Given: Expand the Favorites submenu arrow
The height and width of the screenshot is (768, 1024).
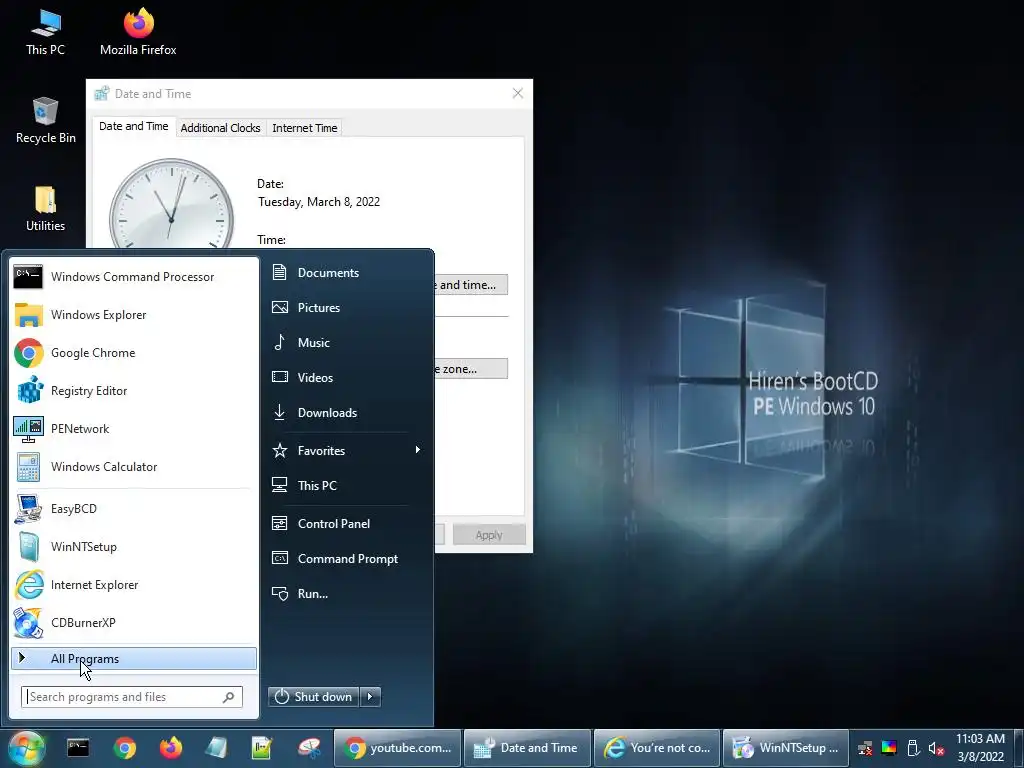Looking at the screenshot, I should click(x=417, y=450).
